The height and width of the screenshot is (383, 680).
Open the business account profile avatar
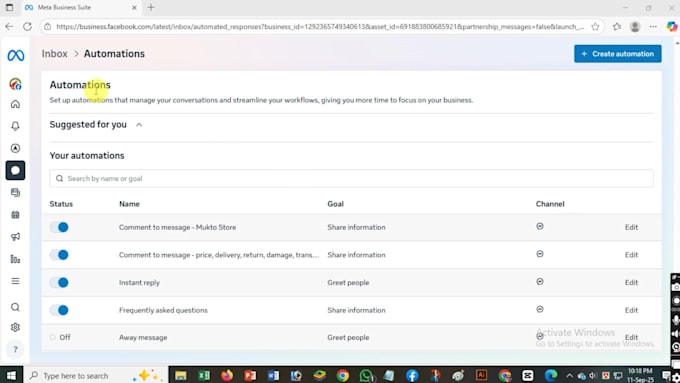point(15,84)
